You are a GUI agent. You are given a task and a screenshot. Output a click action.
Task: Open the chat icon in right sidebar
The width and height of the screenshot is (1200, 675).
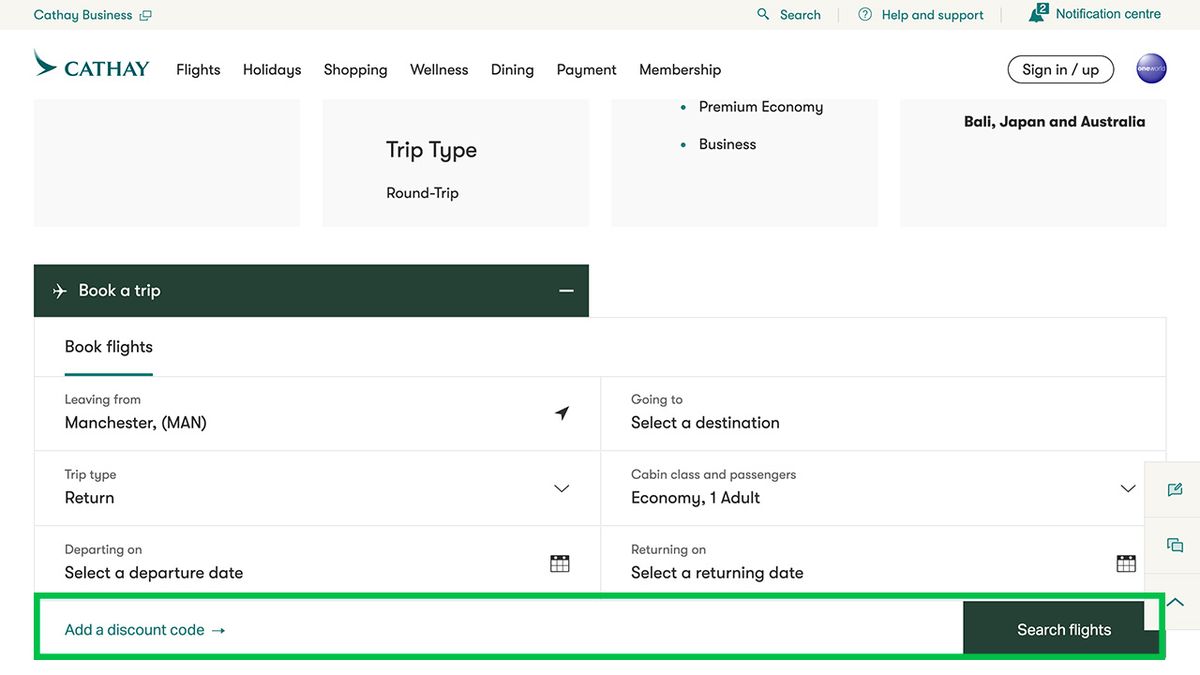click(x=1175, y=544)
